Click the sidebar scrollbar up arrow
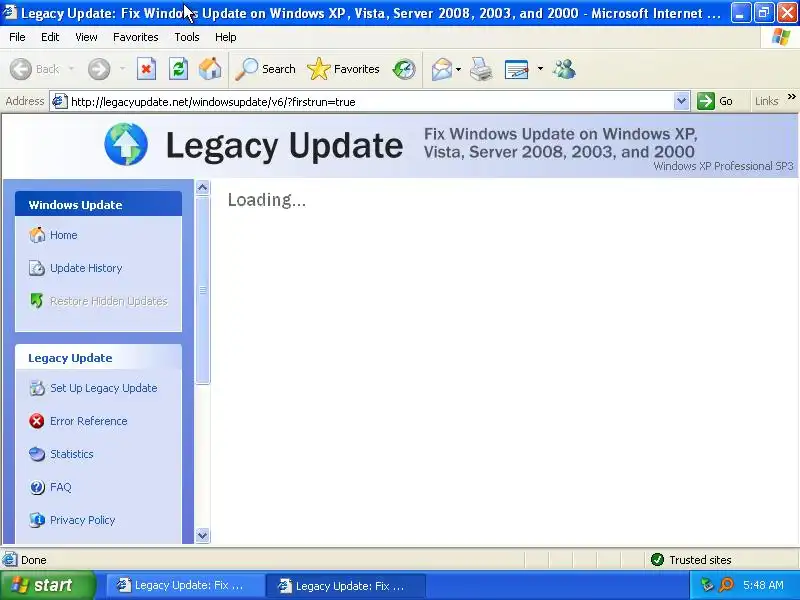Viewport: 800px width, 600px height. coord(203,188)
